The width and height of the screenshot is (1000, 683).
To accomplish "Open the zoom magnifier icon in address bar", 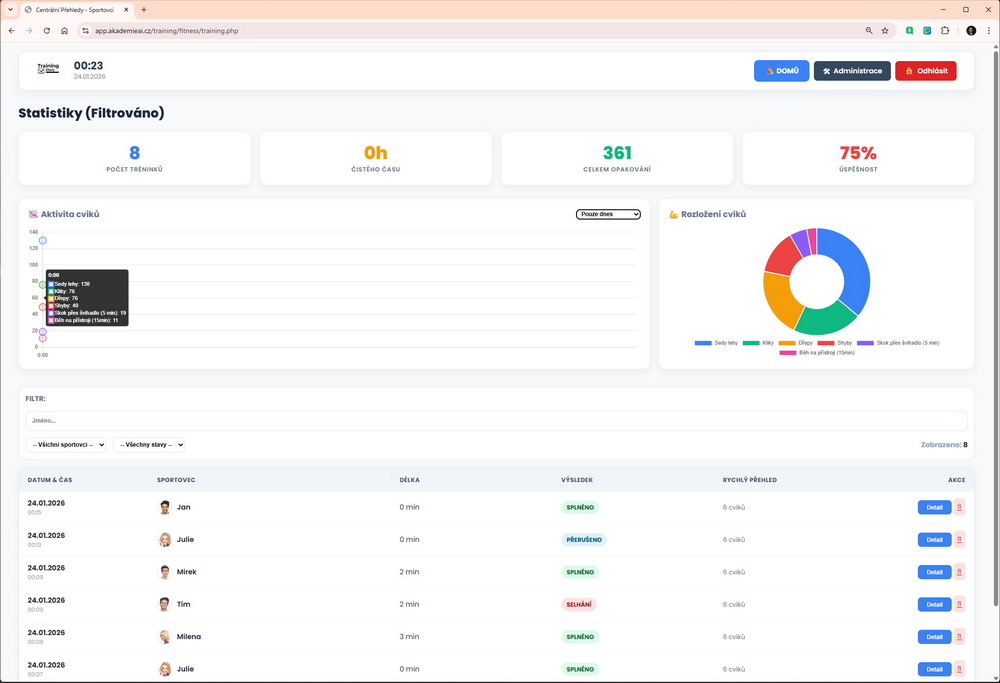I will [x=869, y=31].
